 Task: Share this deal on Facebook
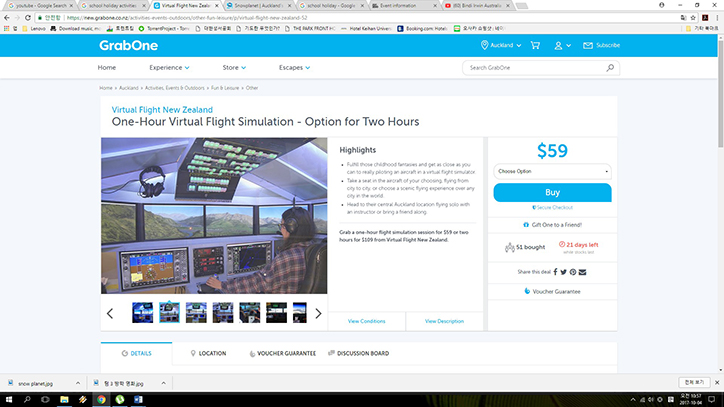[553, 272]
